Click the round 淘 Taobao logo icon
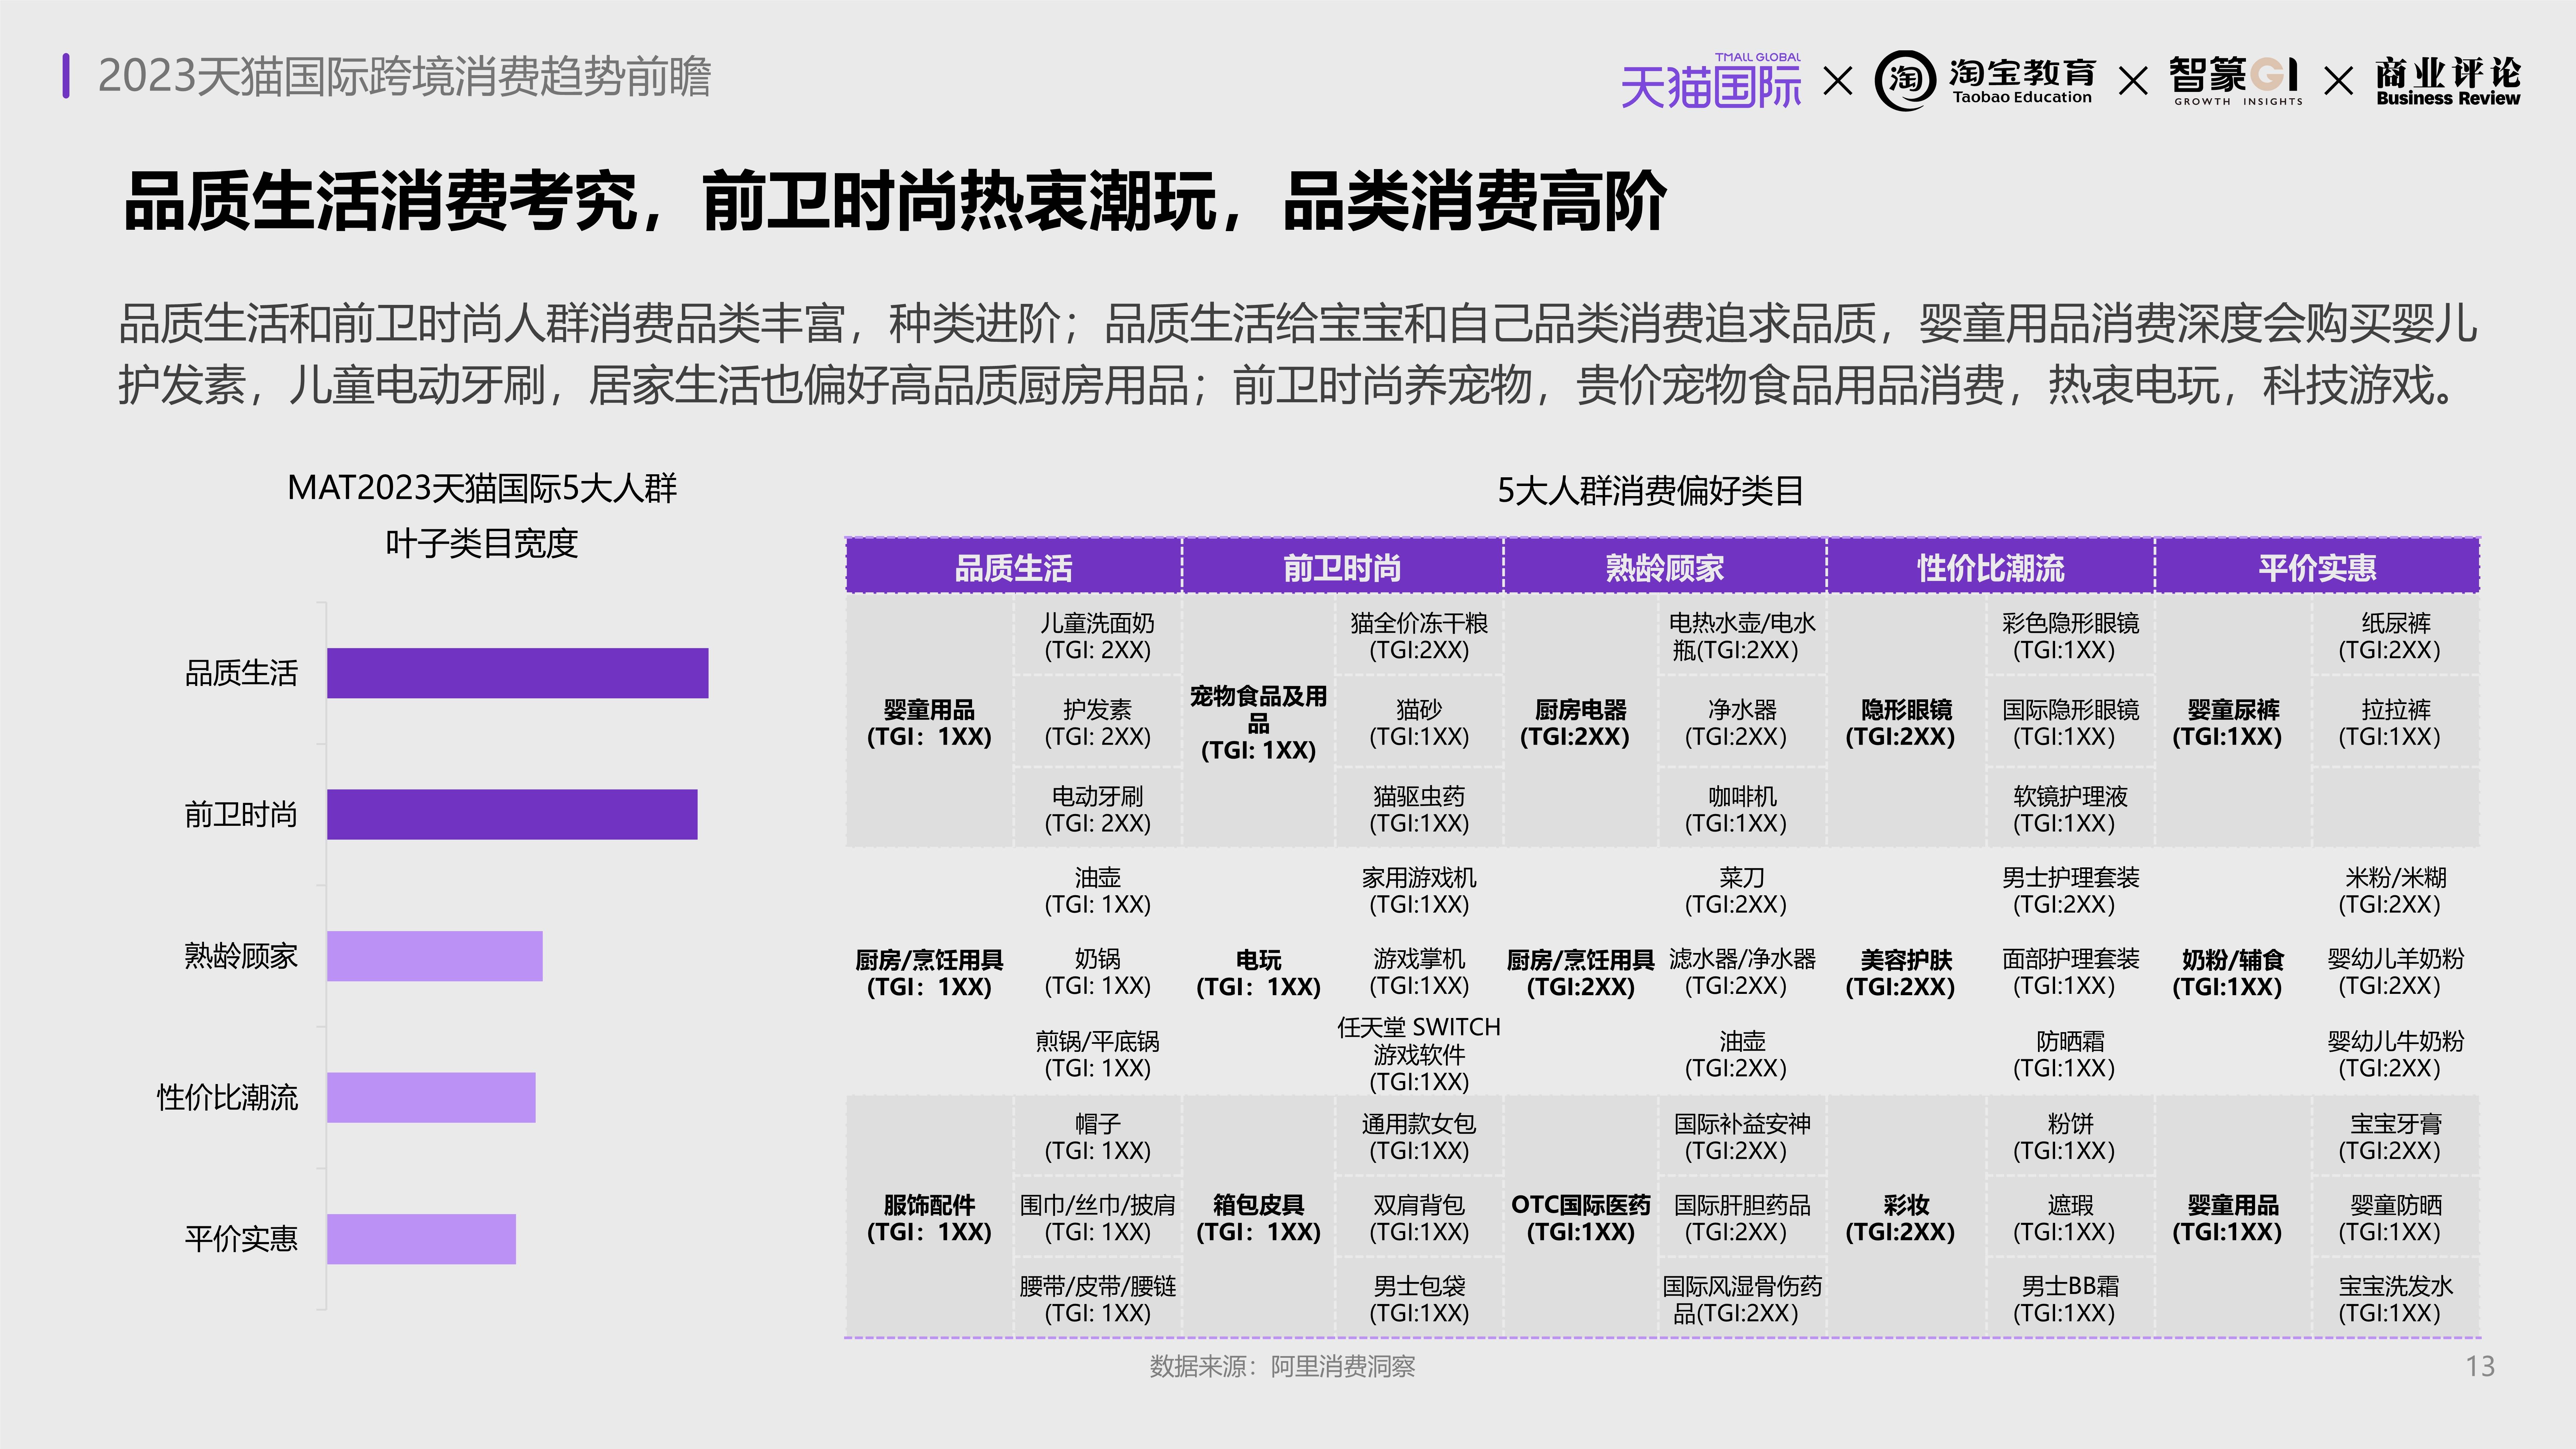The width and height of the screenshot is (2576, 1449). point(1905,80)
